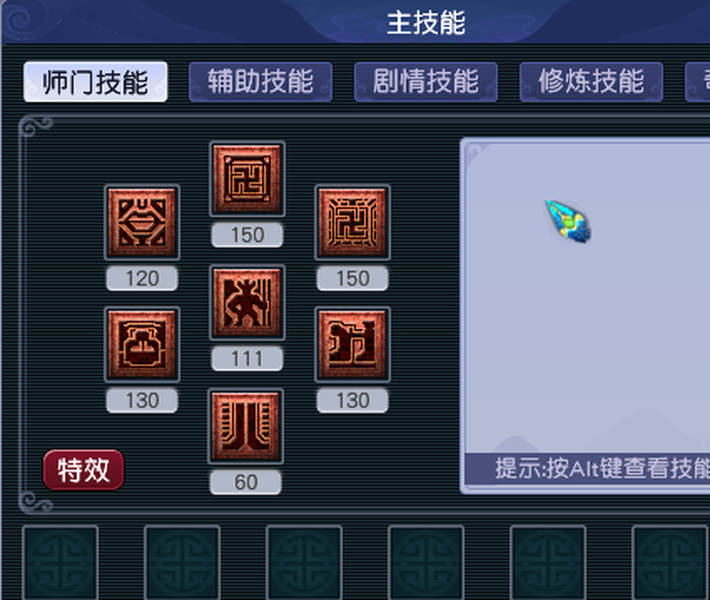Click the left lower skill icon above 130

142,345
